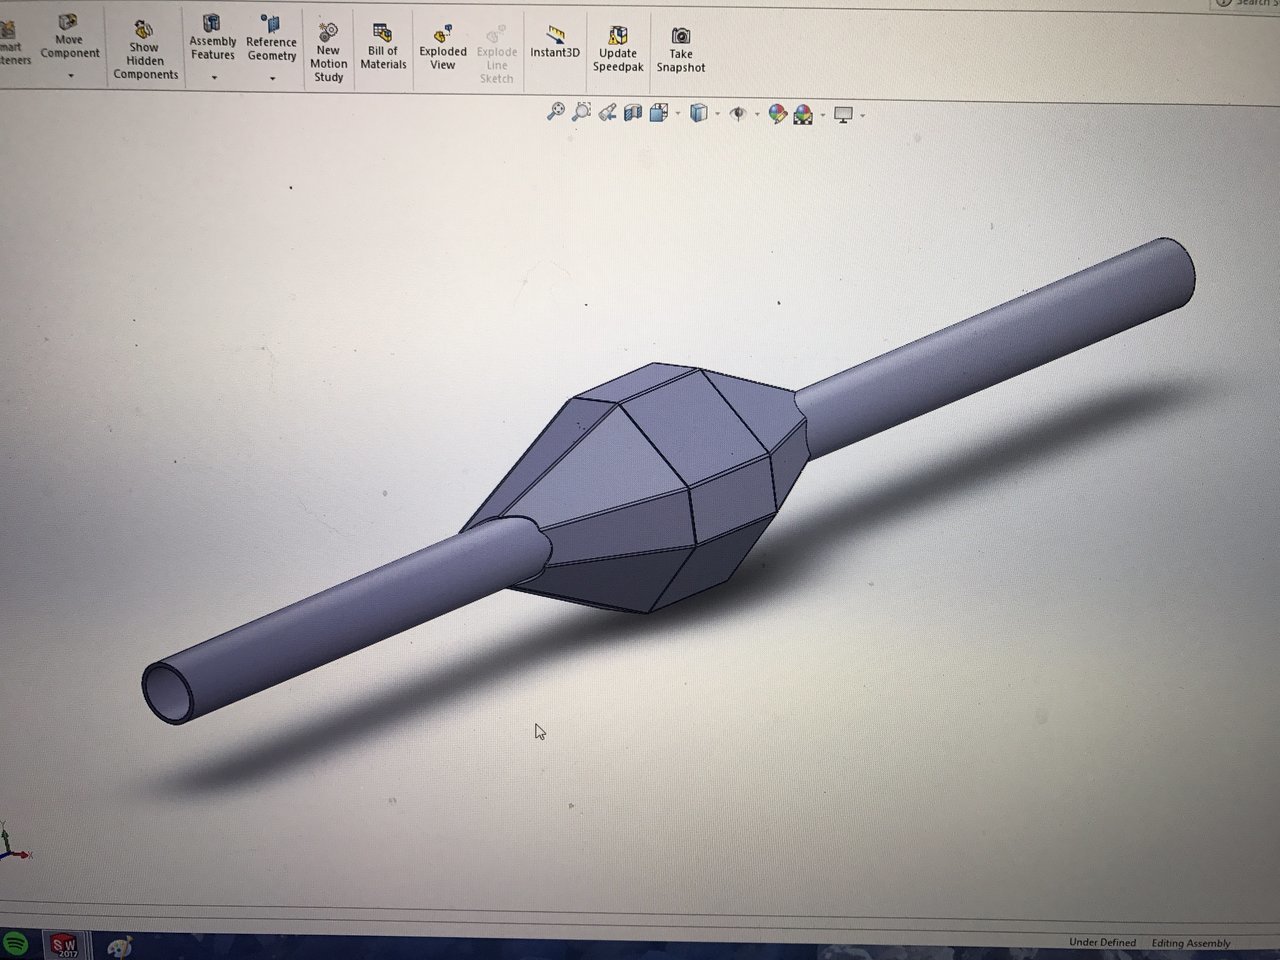Open the Move Component dropdown arrow
1280x960 pixels.
(x=70, y=76)
